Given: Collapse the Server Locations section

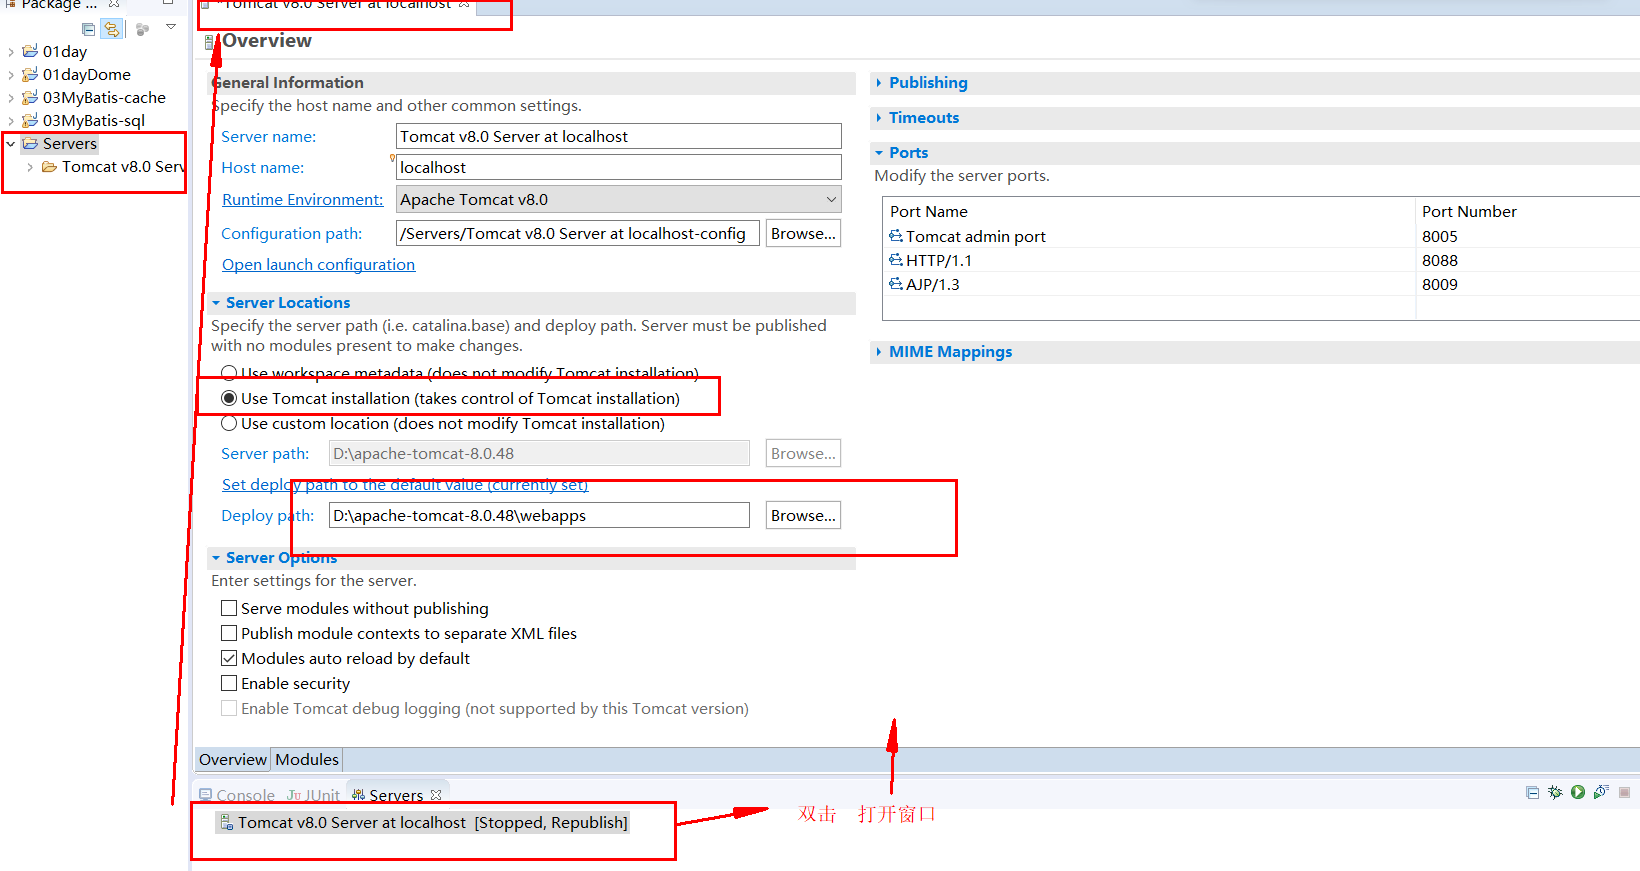Looking at the screenshot, I should 216,303.
